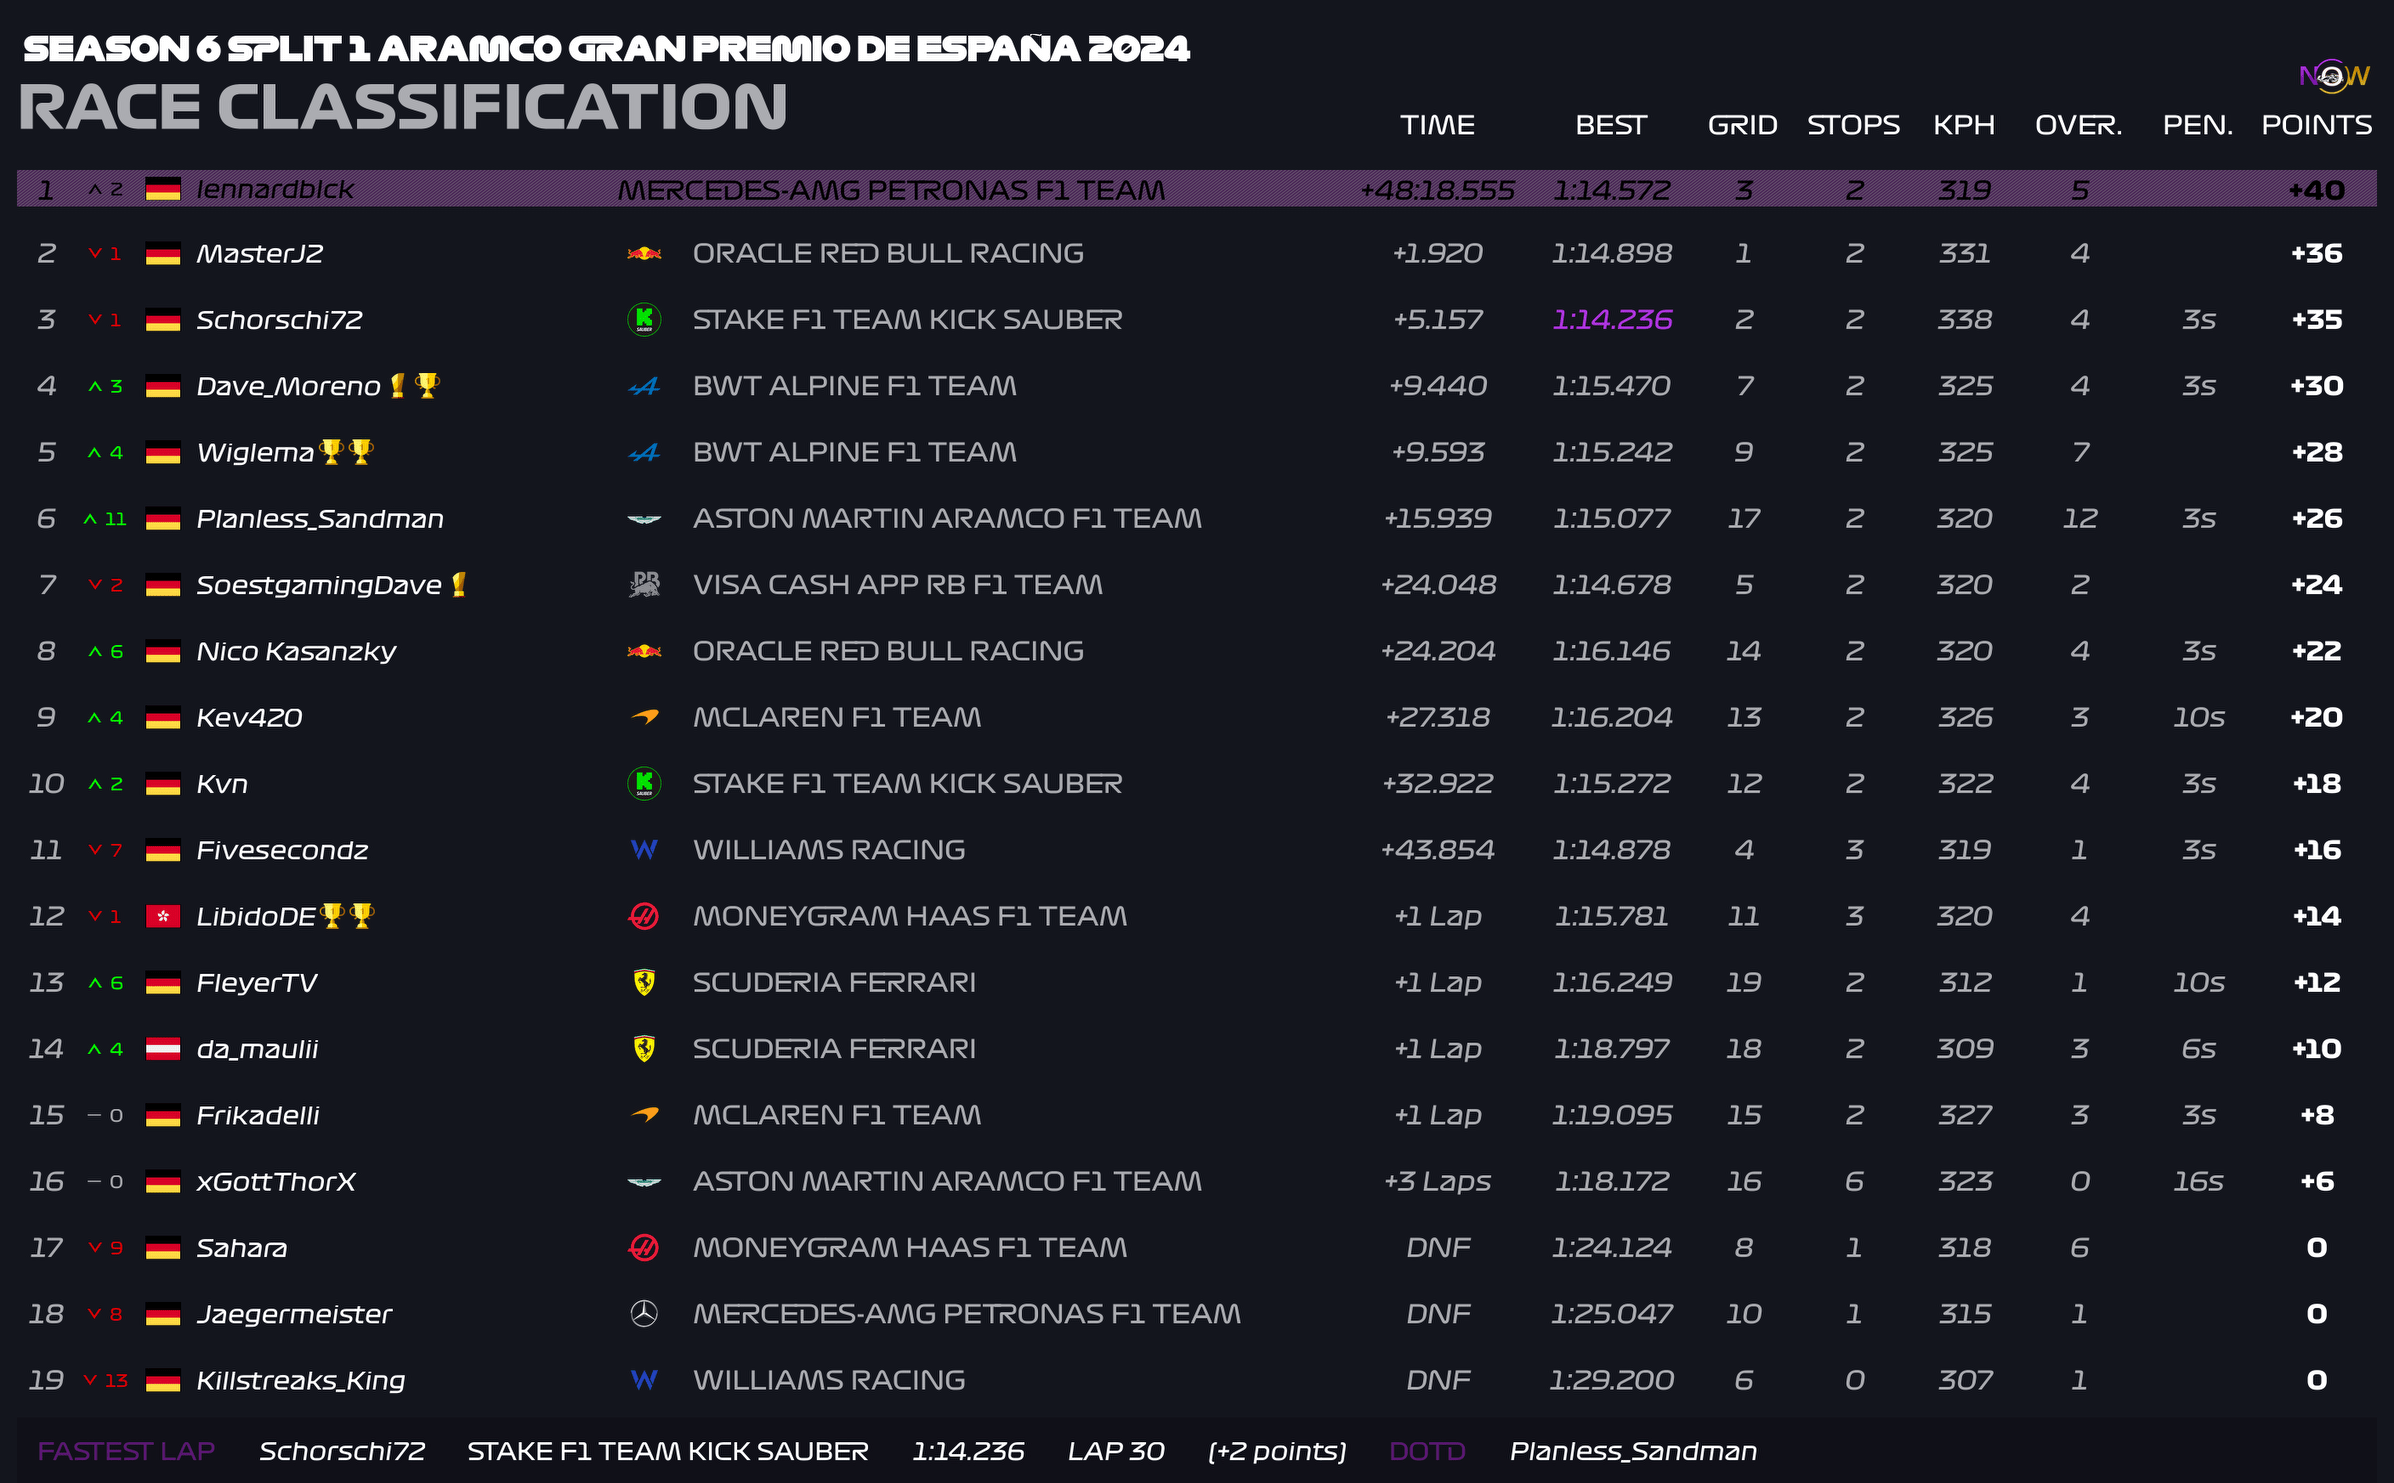Click the +43.854 time for Fivesecondz

click(x=1437, y=850)
